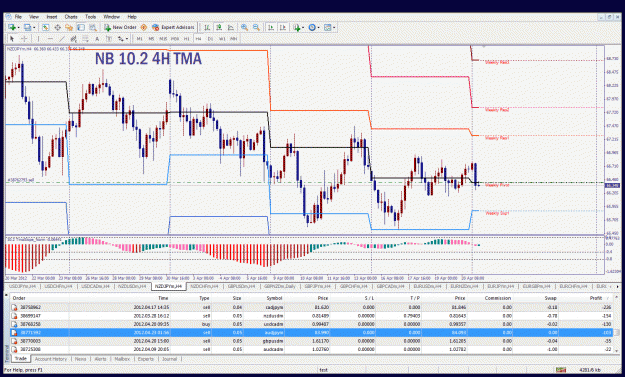Viewport: 625px width, 377px height.
Task: Select the Arrows drawing tool
Action: pos(120,39)
